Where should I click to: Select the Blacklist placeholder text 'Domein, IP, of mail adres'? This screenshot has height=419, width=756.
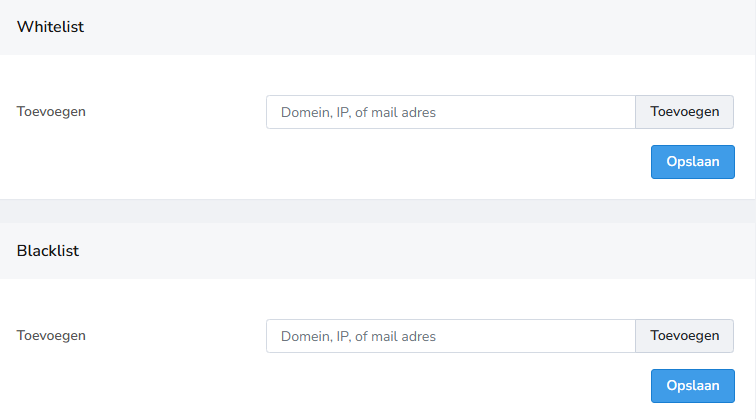358,336
